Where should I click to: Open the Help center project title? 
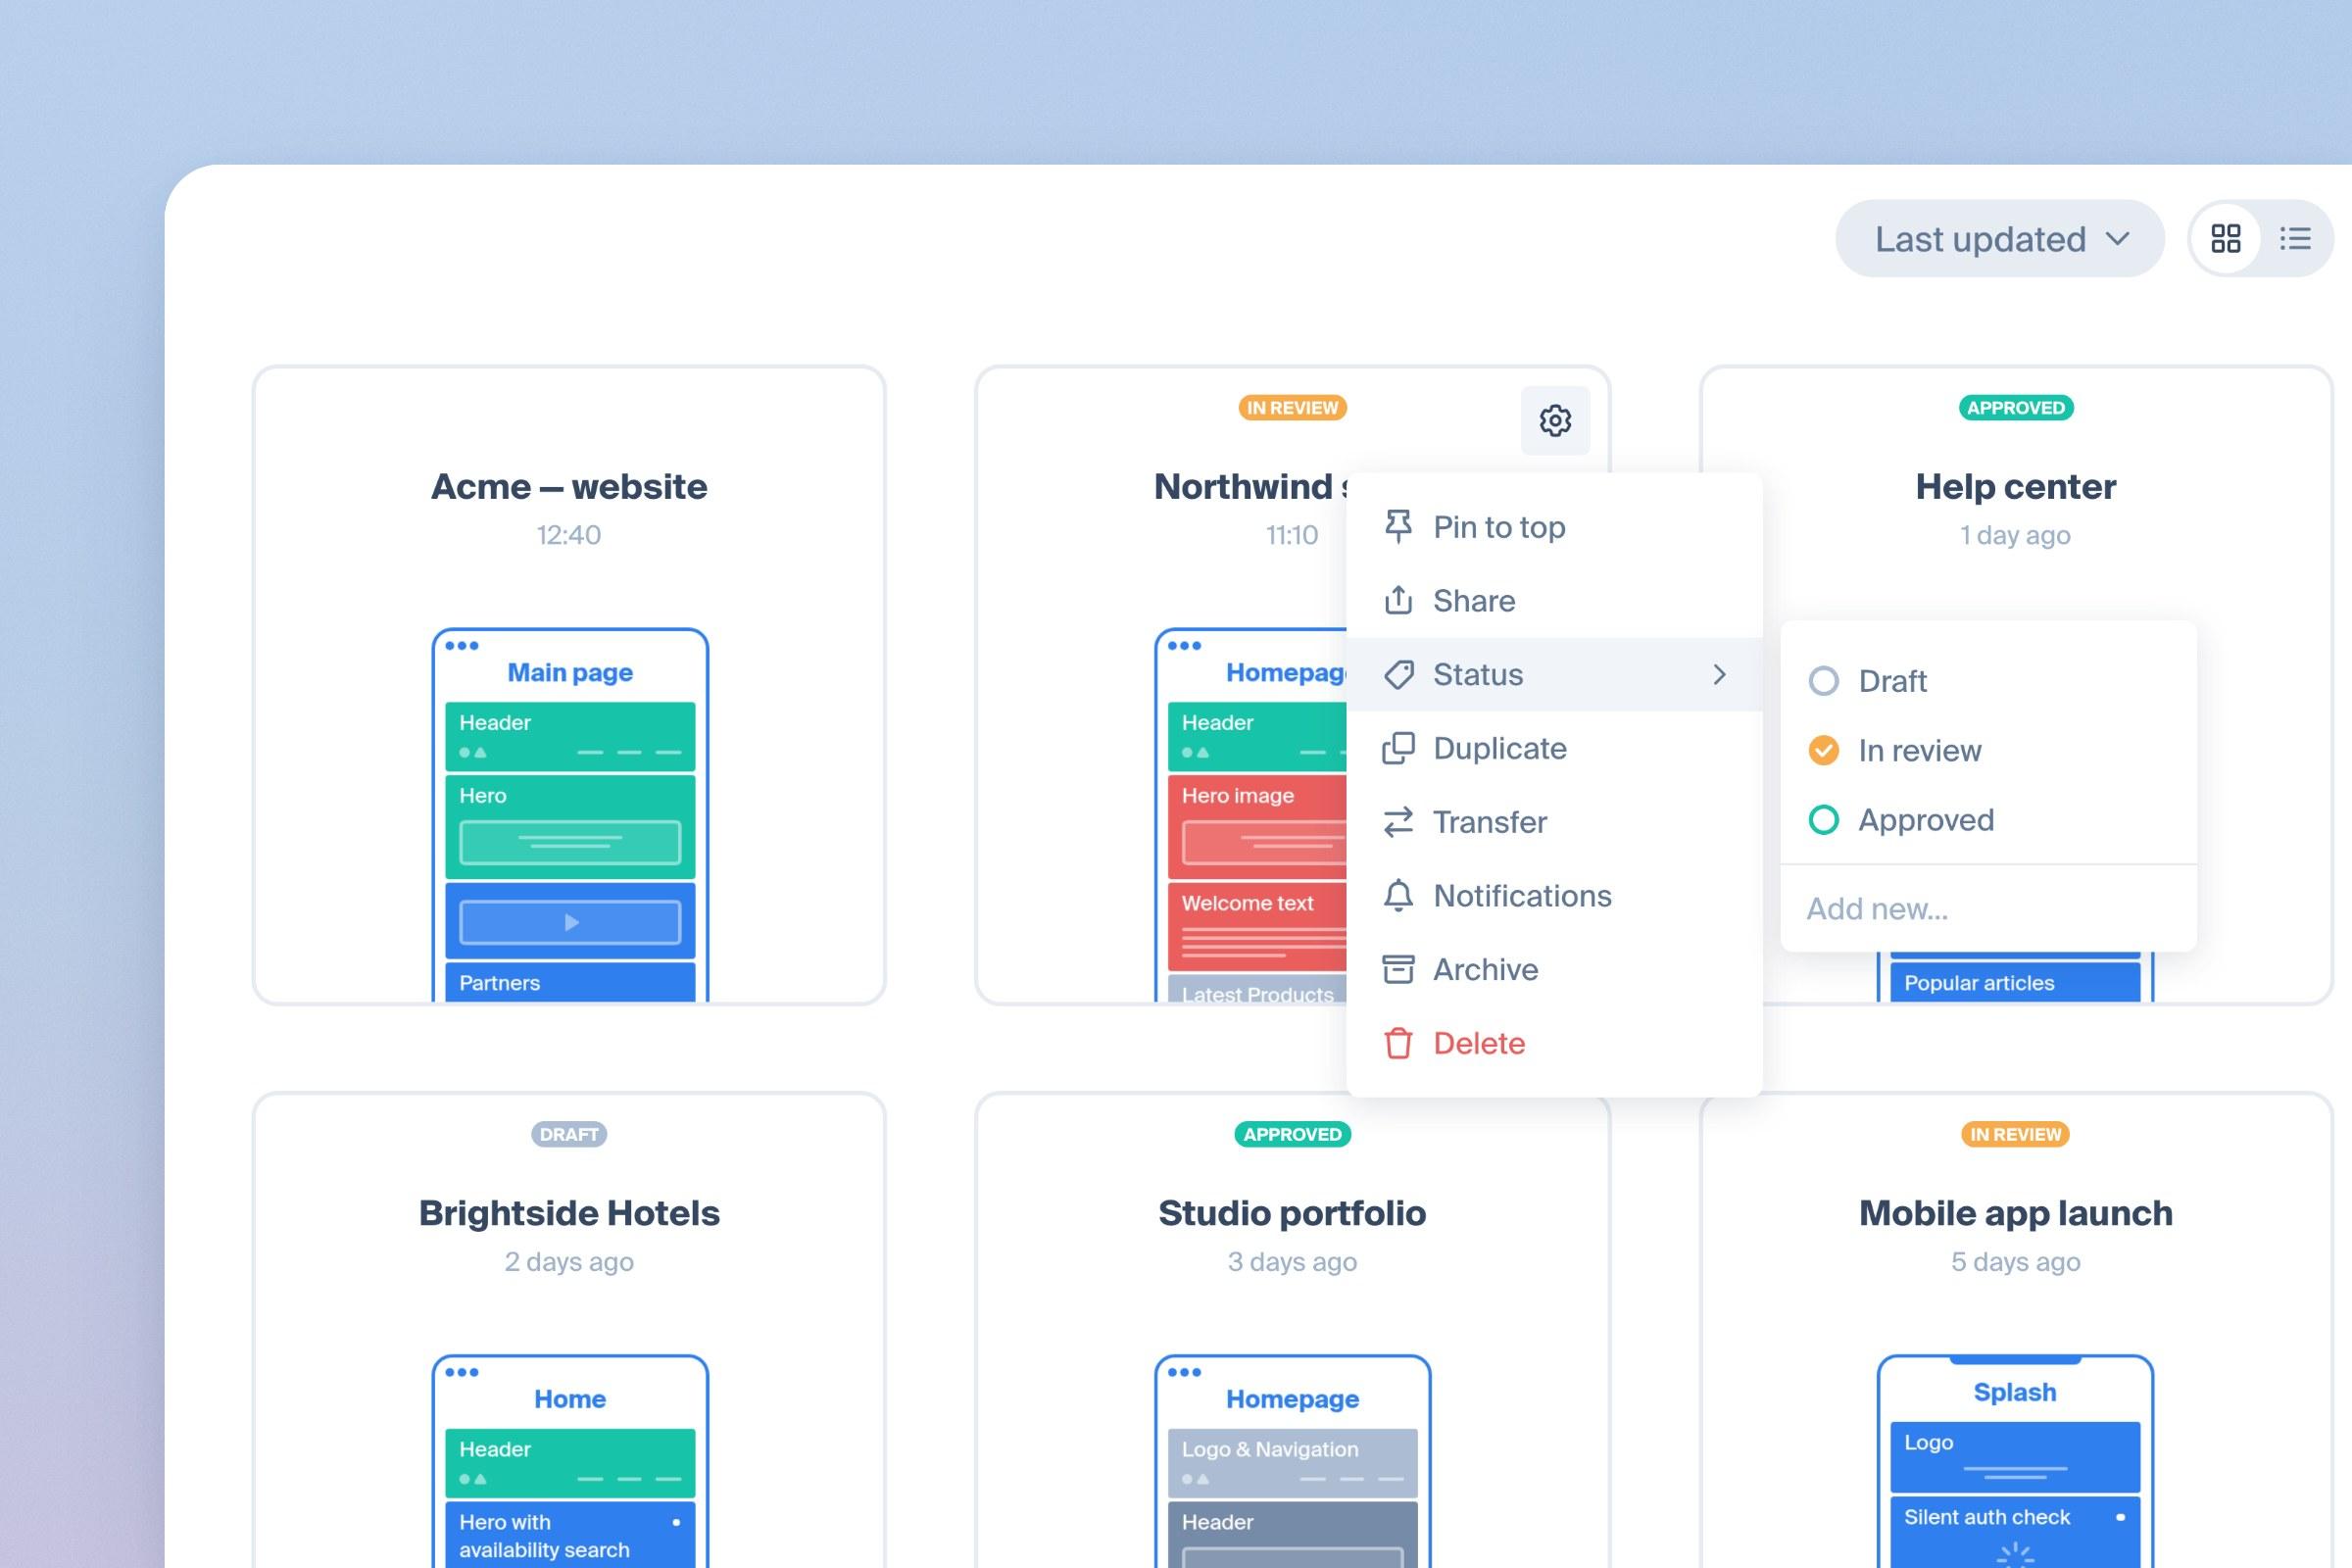pos(2016,487)
